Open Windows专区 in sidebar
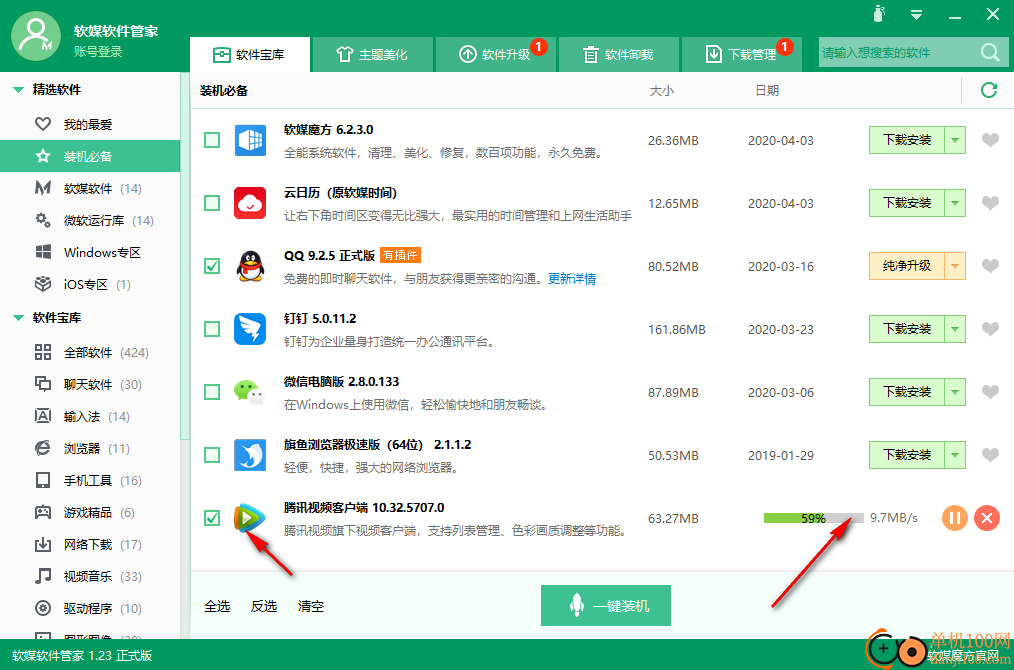Screen dimensions: 1014x670 click(90, 252)
